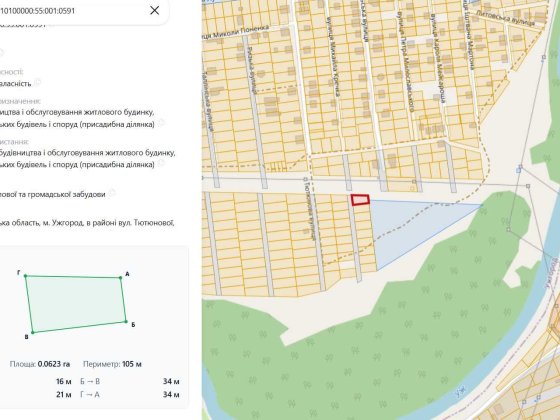The image size is (560, 420).
Task: Click '34 м' in the Б → В row
Action: point(171,381)
